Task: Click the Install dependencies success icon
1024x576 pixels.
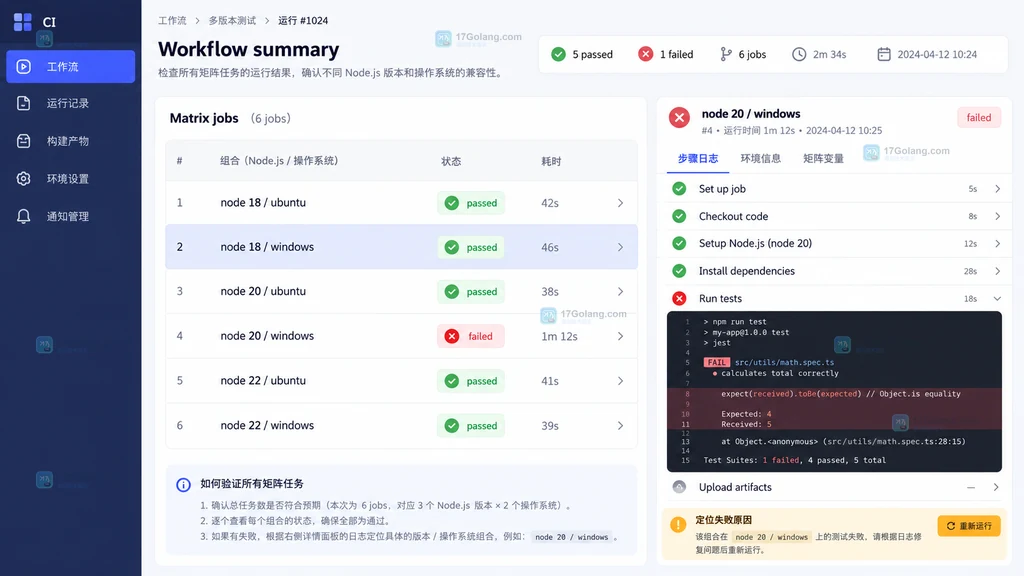Action: [x=679, y=271]
